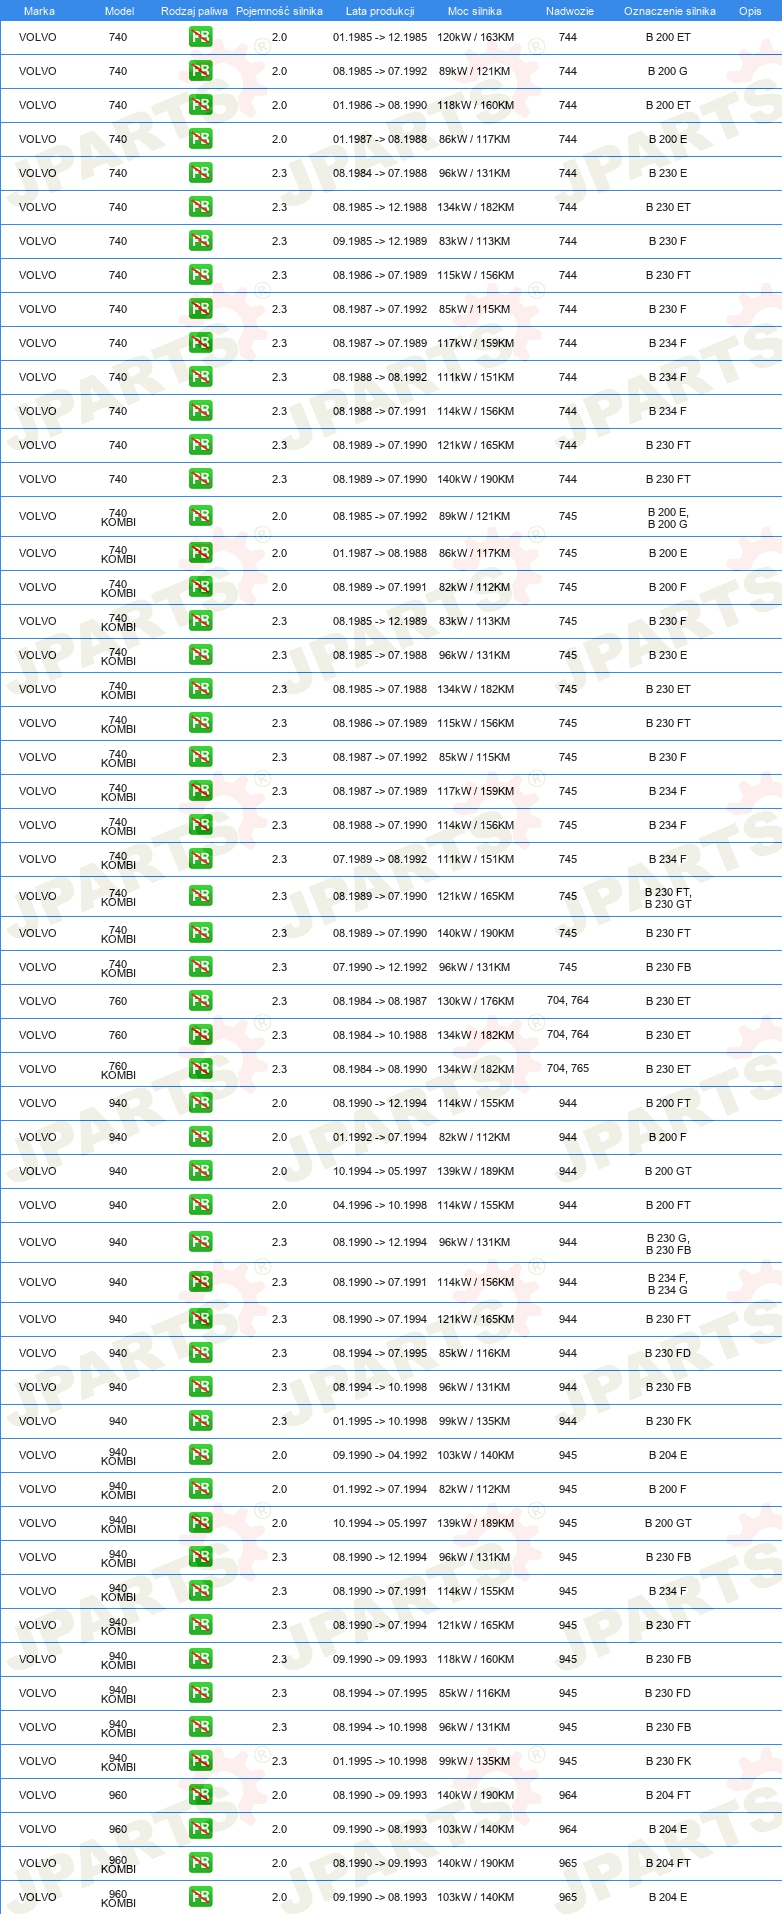Viewport: 782px width, 1914px height.
Task: Click fuel icon in 960 Kombi body 965 B 204 FT row
Action: [200, 1863]
